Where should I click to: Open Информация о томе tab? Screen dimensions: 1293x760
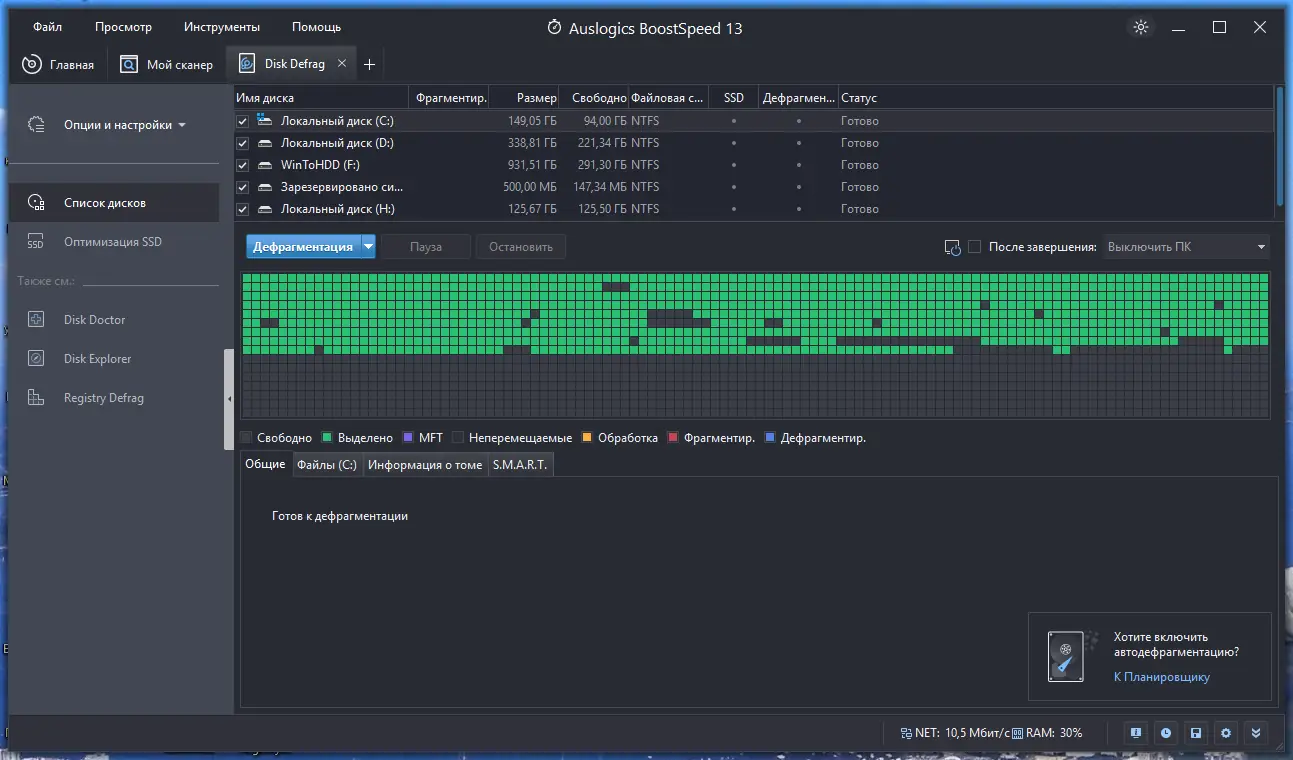tap(425, 465)
